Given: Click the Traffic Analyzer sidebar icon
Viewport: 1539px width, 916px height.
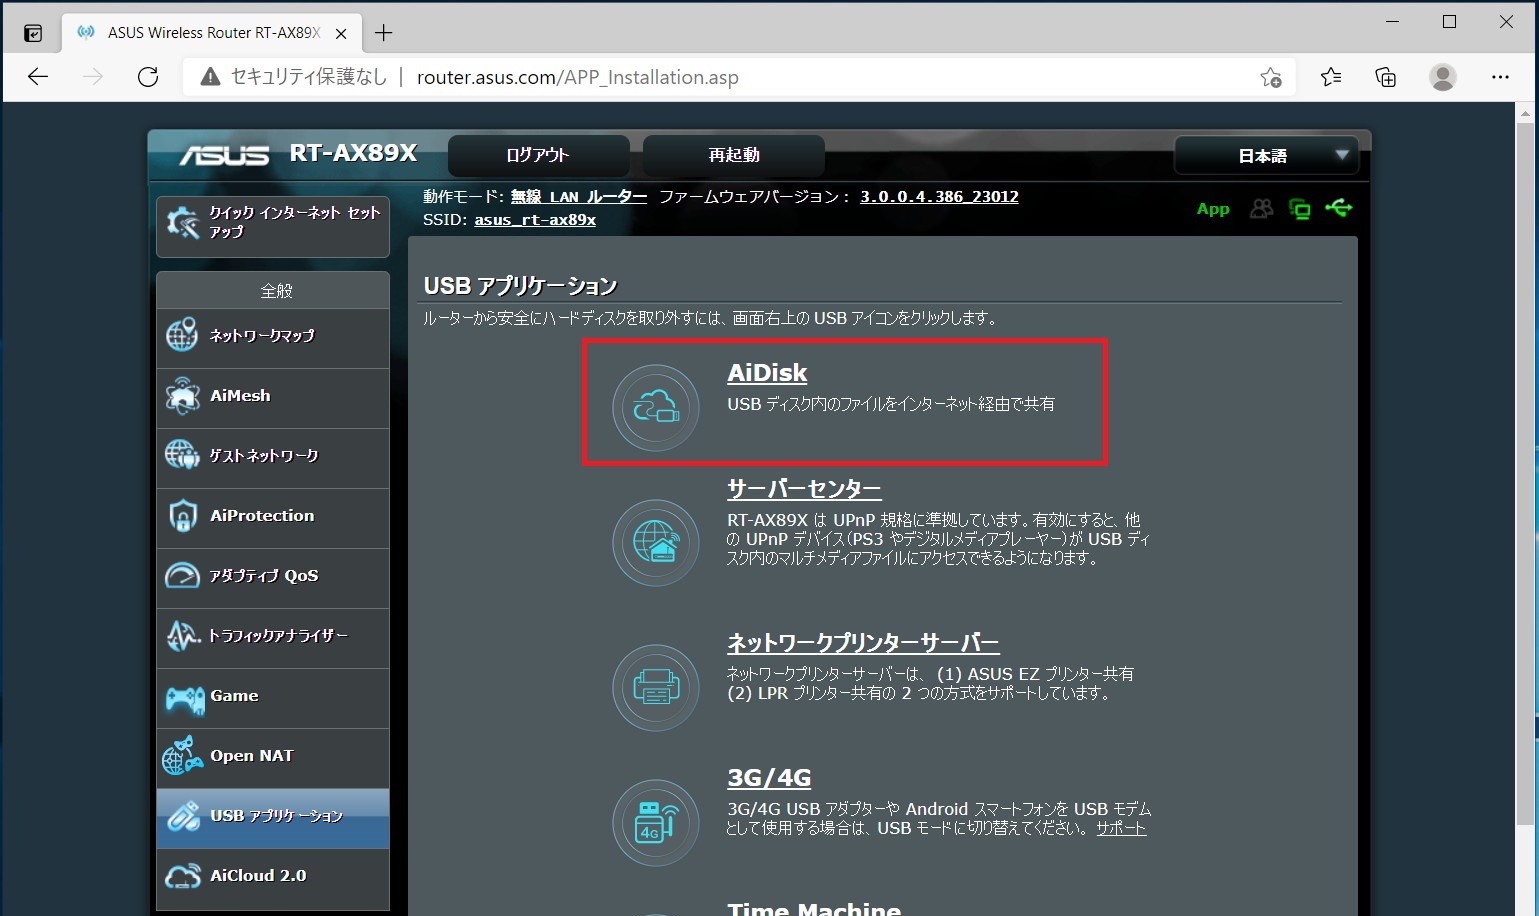Looking at the screenshot, I should (183, 635).
